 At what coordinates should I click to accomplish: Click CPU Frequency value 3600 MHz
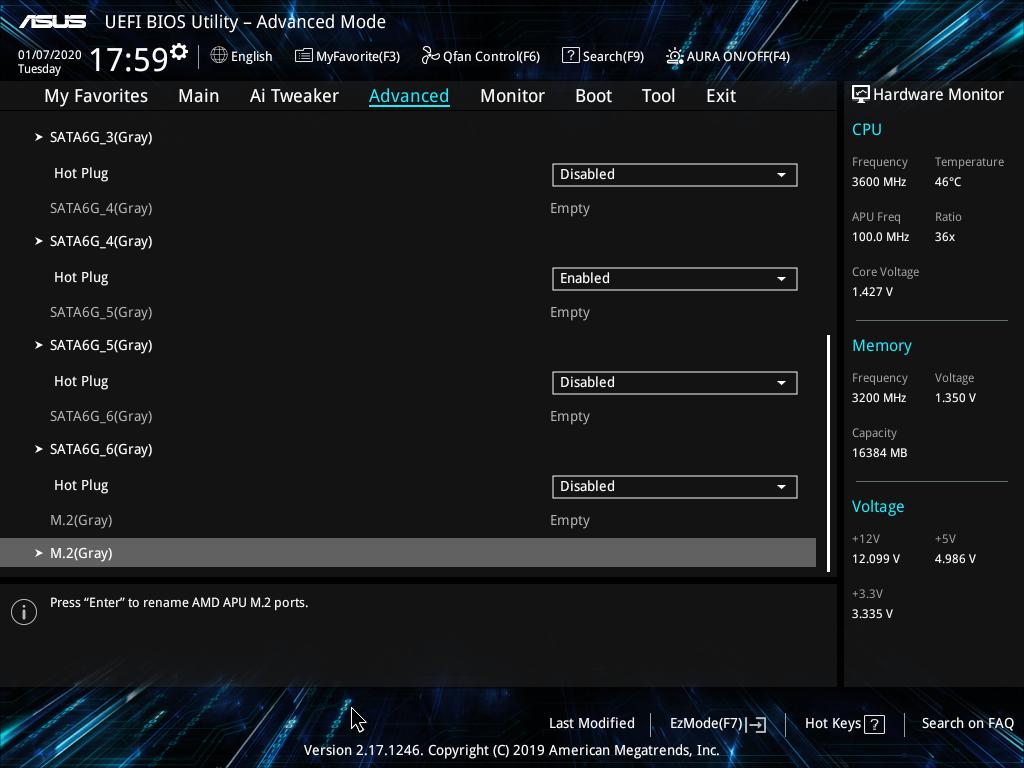(x=878, y=182)
